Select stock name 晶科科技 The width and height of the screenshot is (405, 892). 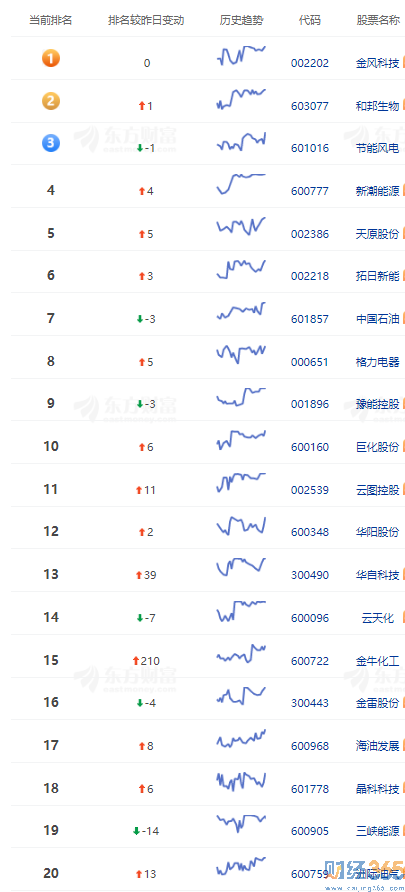[378, 789]
